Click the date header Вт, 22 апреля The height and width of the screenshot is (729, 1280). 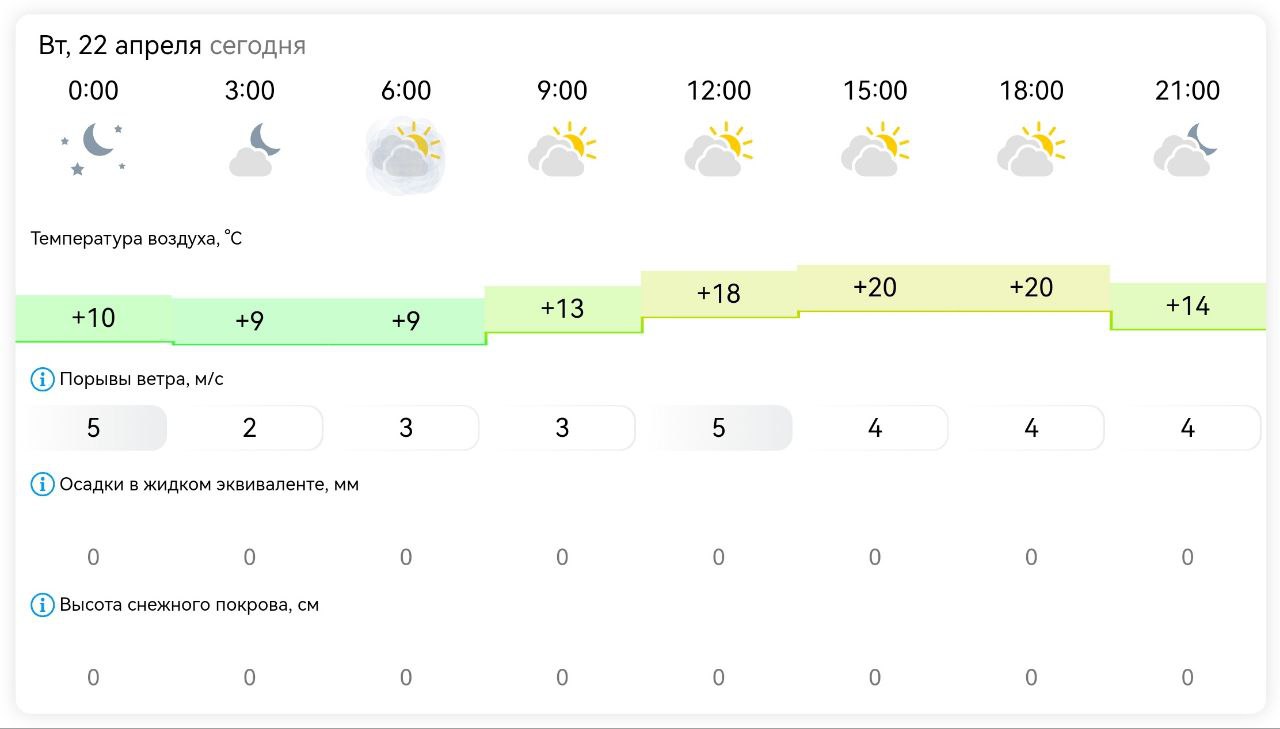120,45
